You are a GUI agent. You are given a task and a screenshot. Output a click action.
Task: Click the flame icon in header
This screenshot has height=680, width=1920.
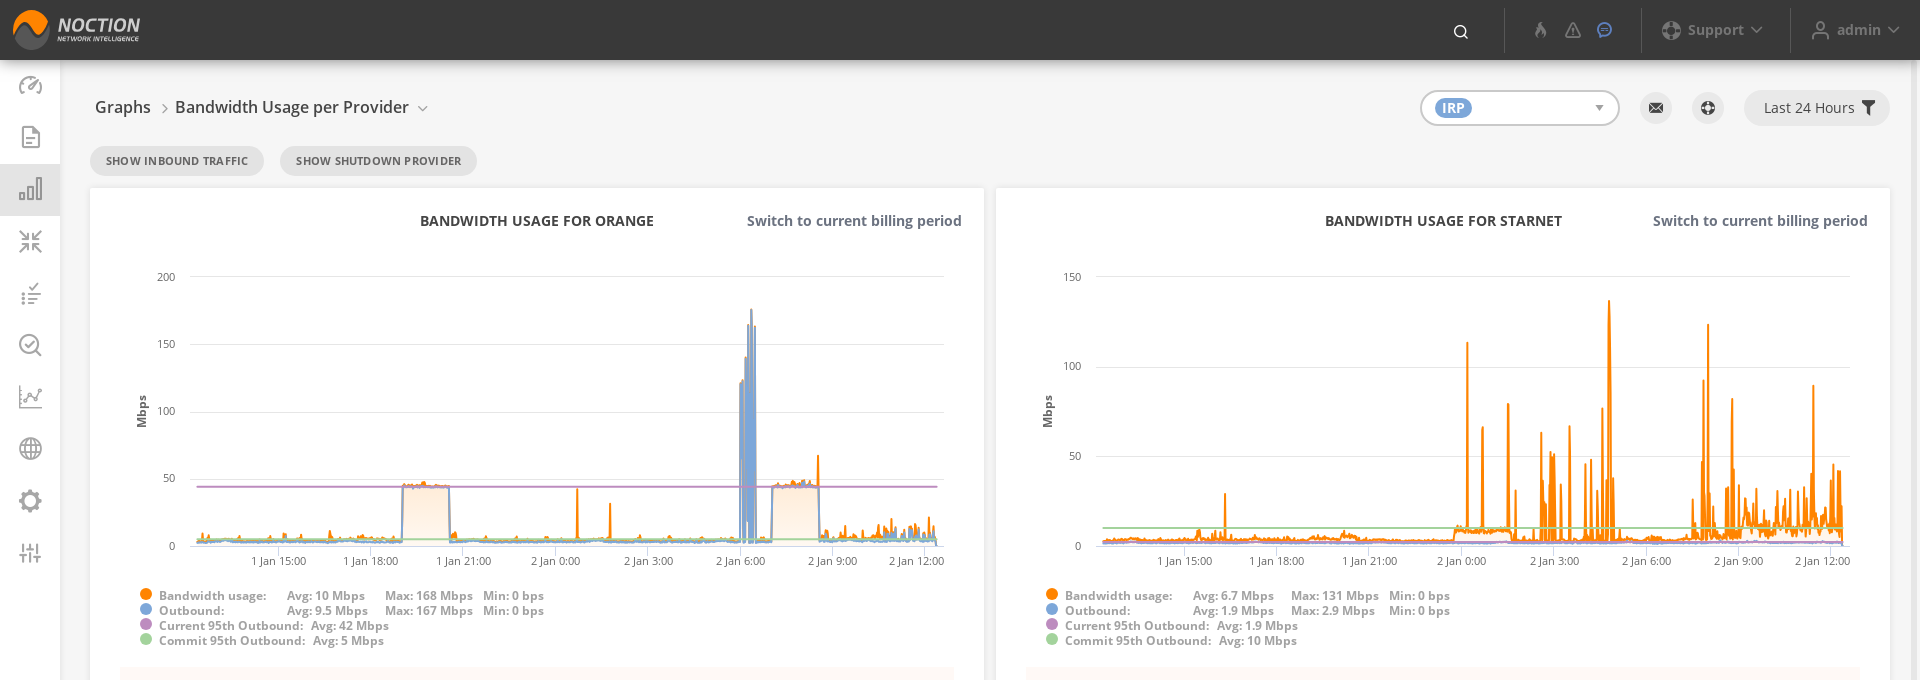coord(1541,30)
